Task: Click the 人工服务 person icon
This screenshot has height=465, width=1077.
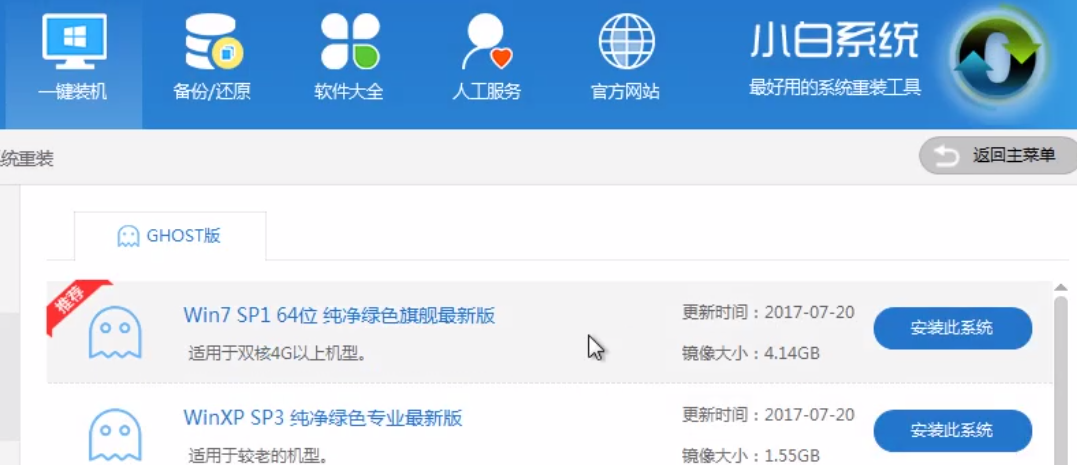Action: tap(486, 43)
